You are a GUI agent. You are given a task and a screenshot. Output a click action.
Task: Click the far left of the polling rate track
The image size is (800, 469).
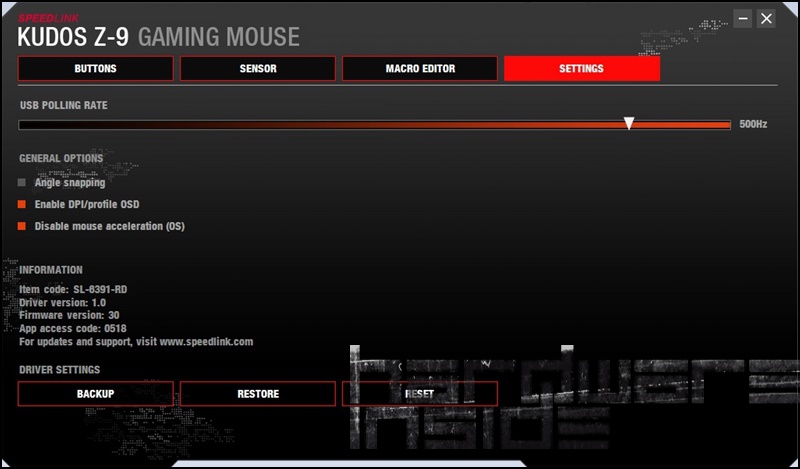pyautogui.click(x=22, y=125)
